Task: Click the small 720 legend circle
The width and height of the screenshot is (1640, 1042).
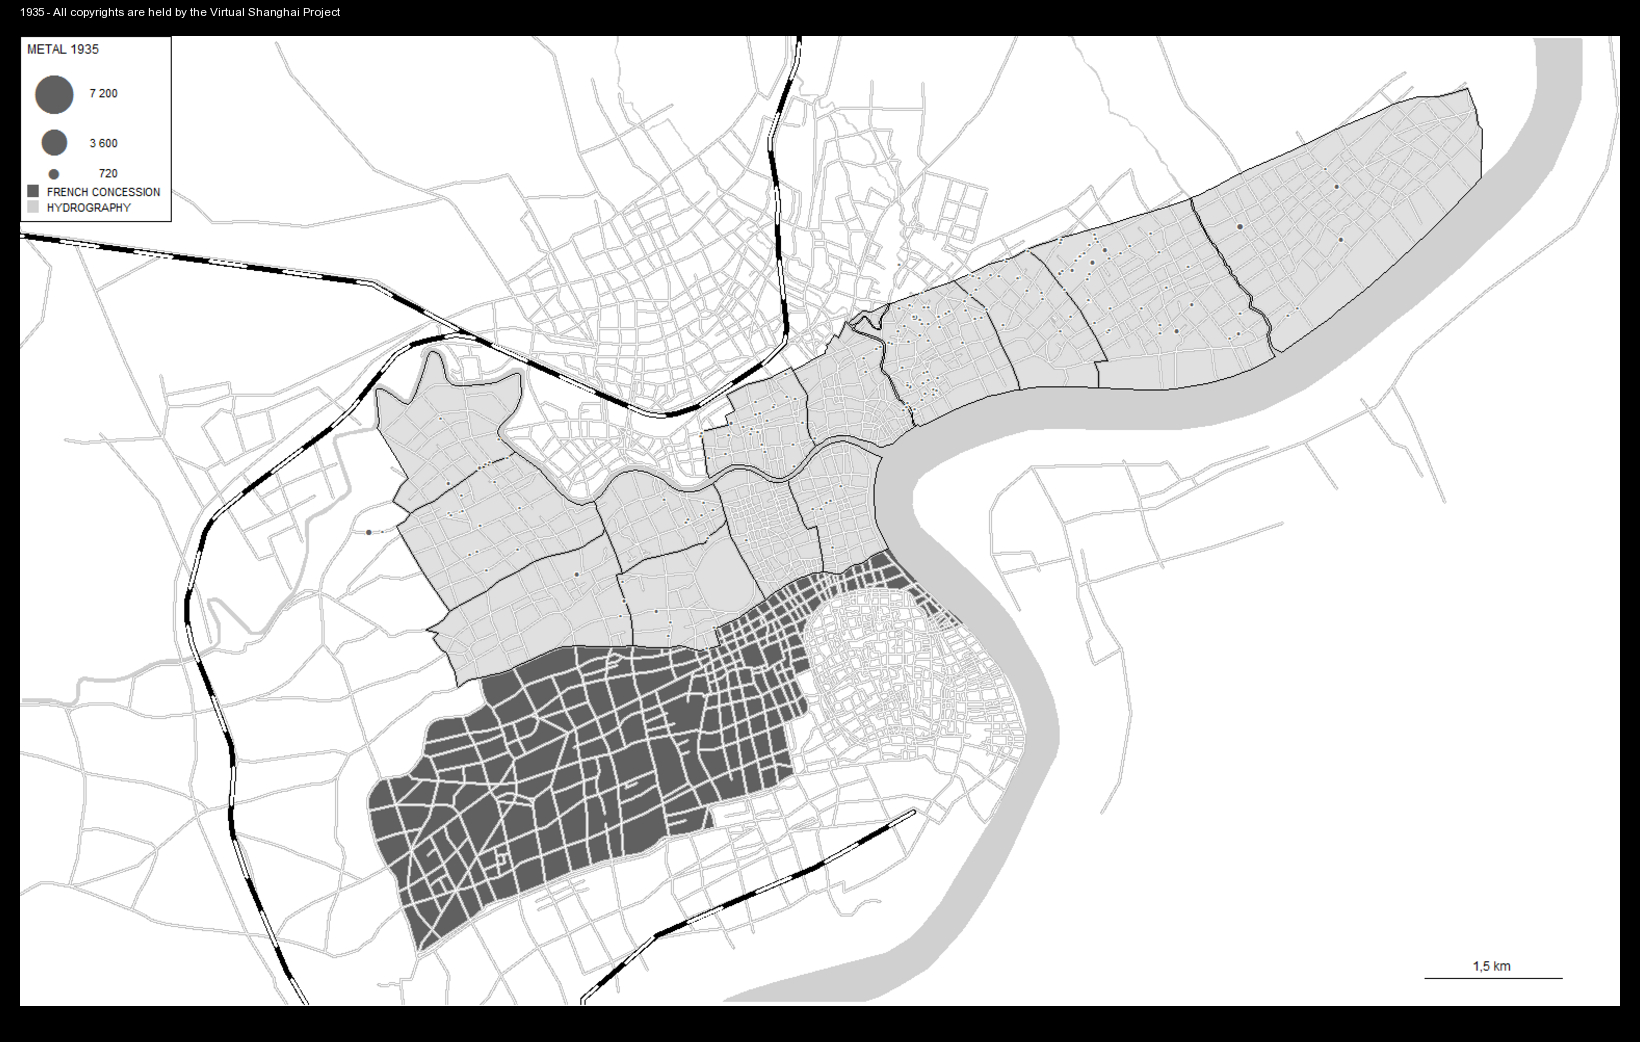Action: (x=54, y=174)
